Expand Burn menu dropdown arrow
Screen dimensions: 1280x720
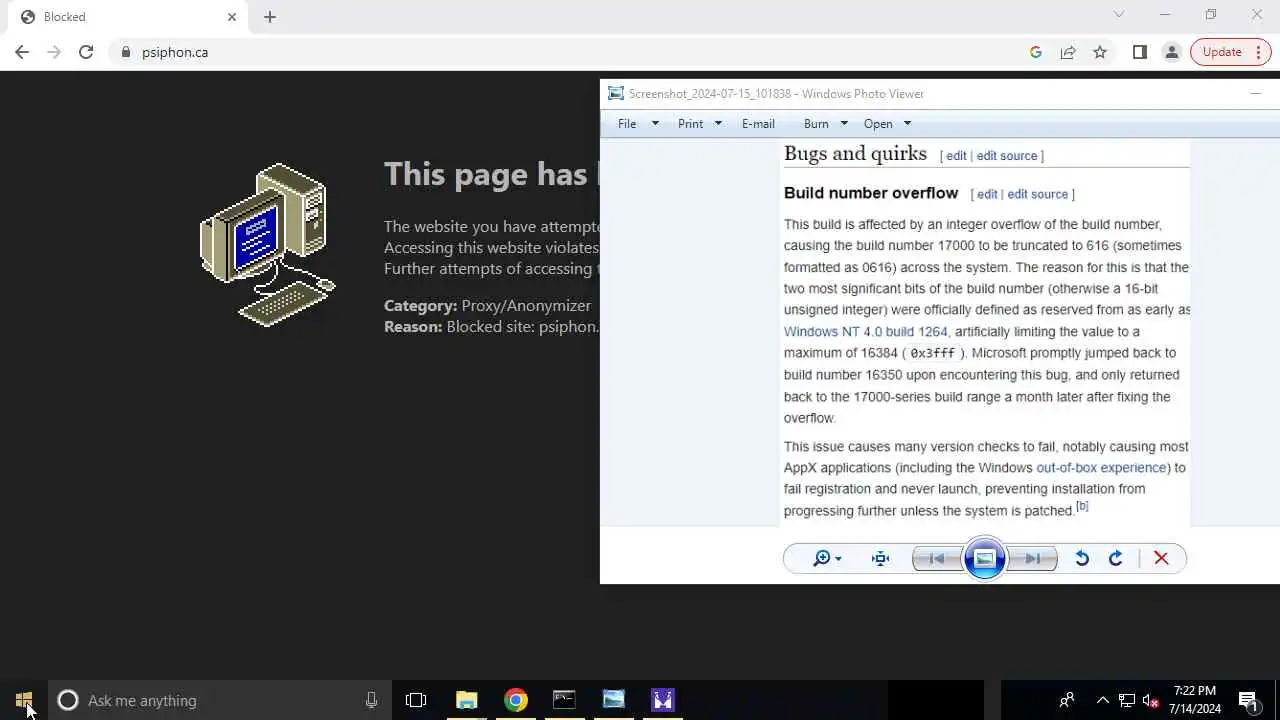844,124
